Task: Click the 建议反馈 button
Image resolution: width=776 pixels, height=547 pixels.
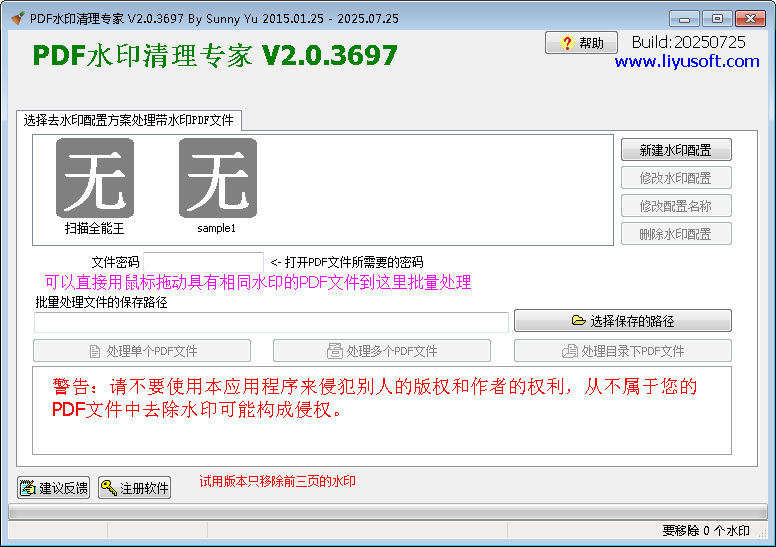Action: coord(53,488)
